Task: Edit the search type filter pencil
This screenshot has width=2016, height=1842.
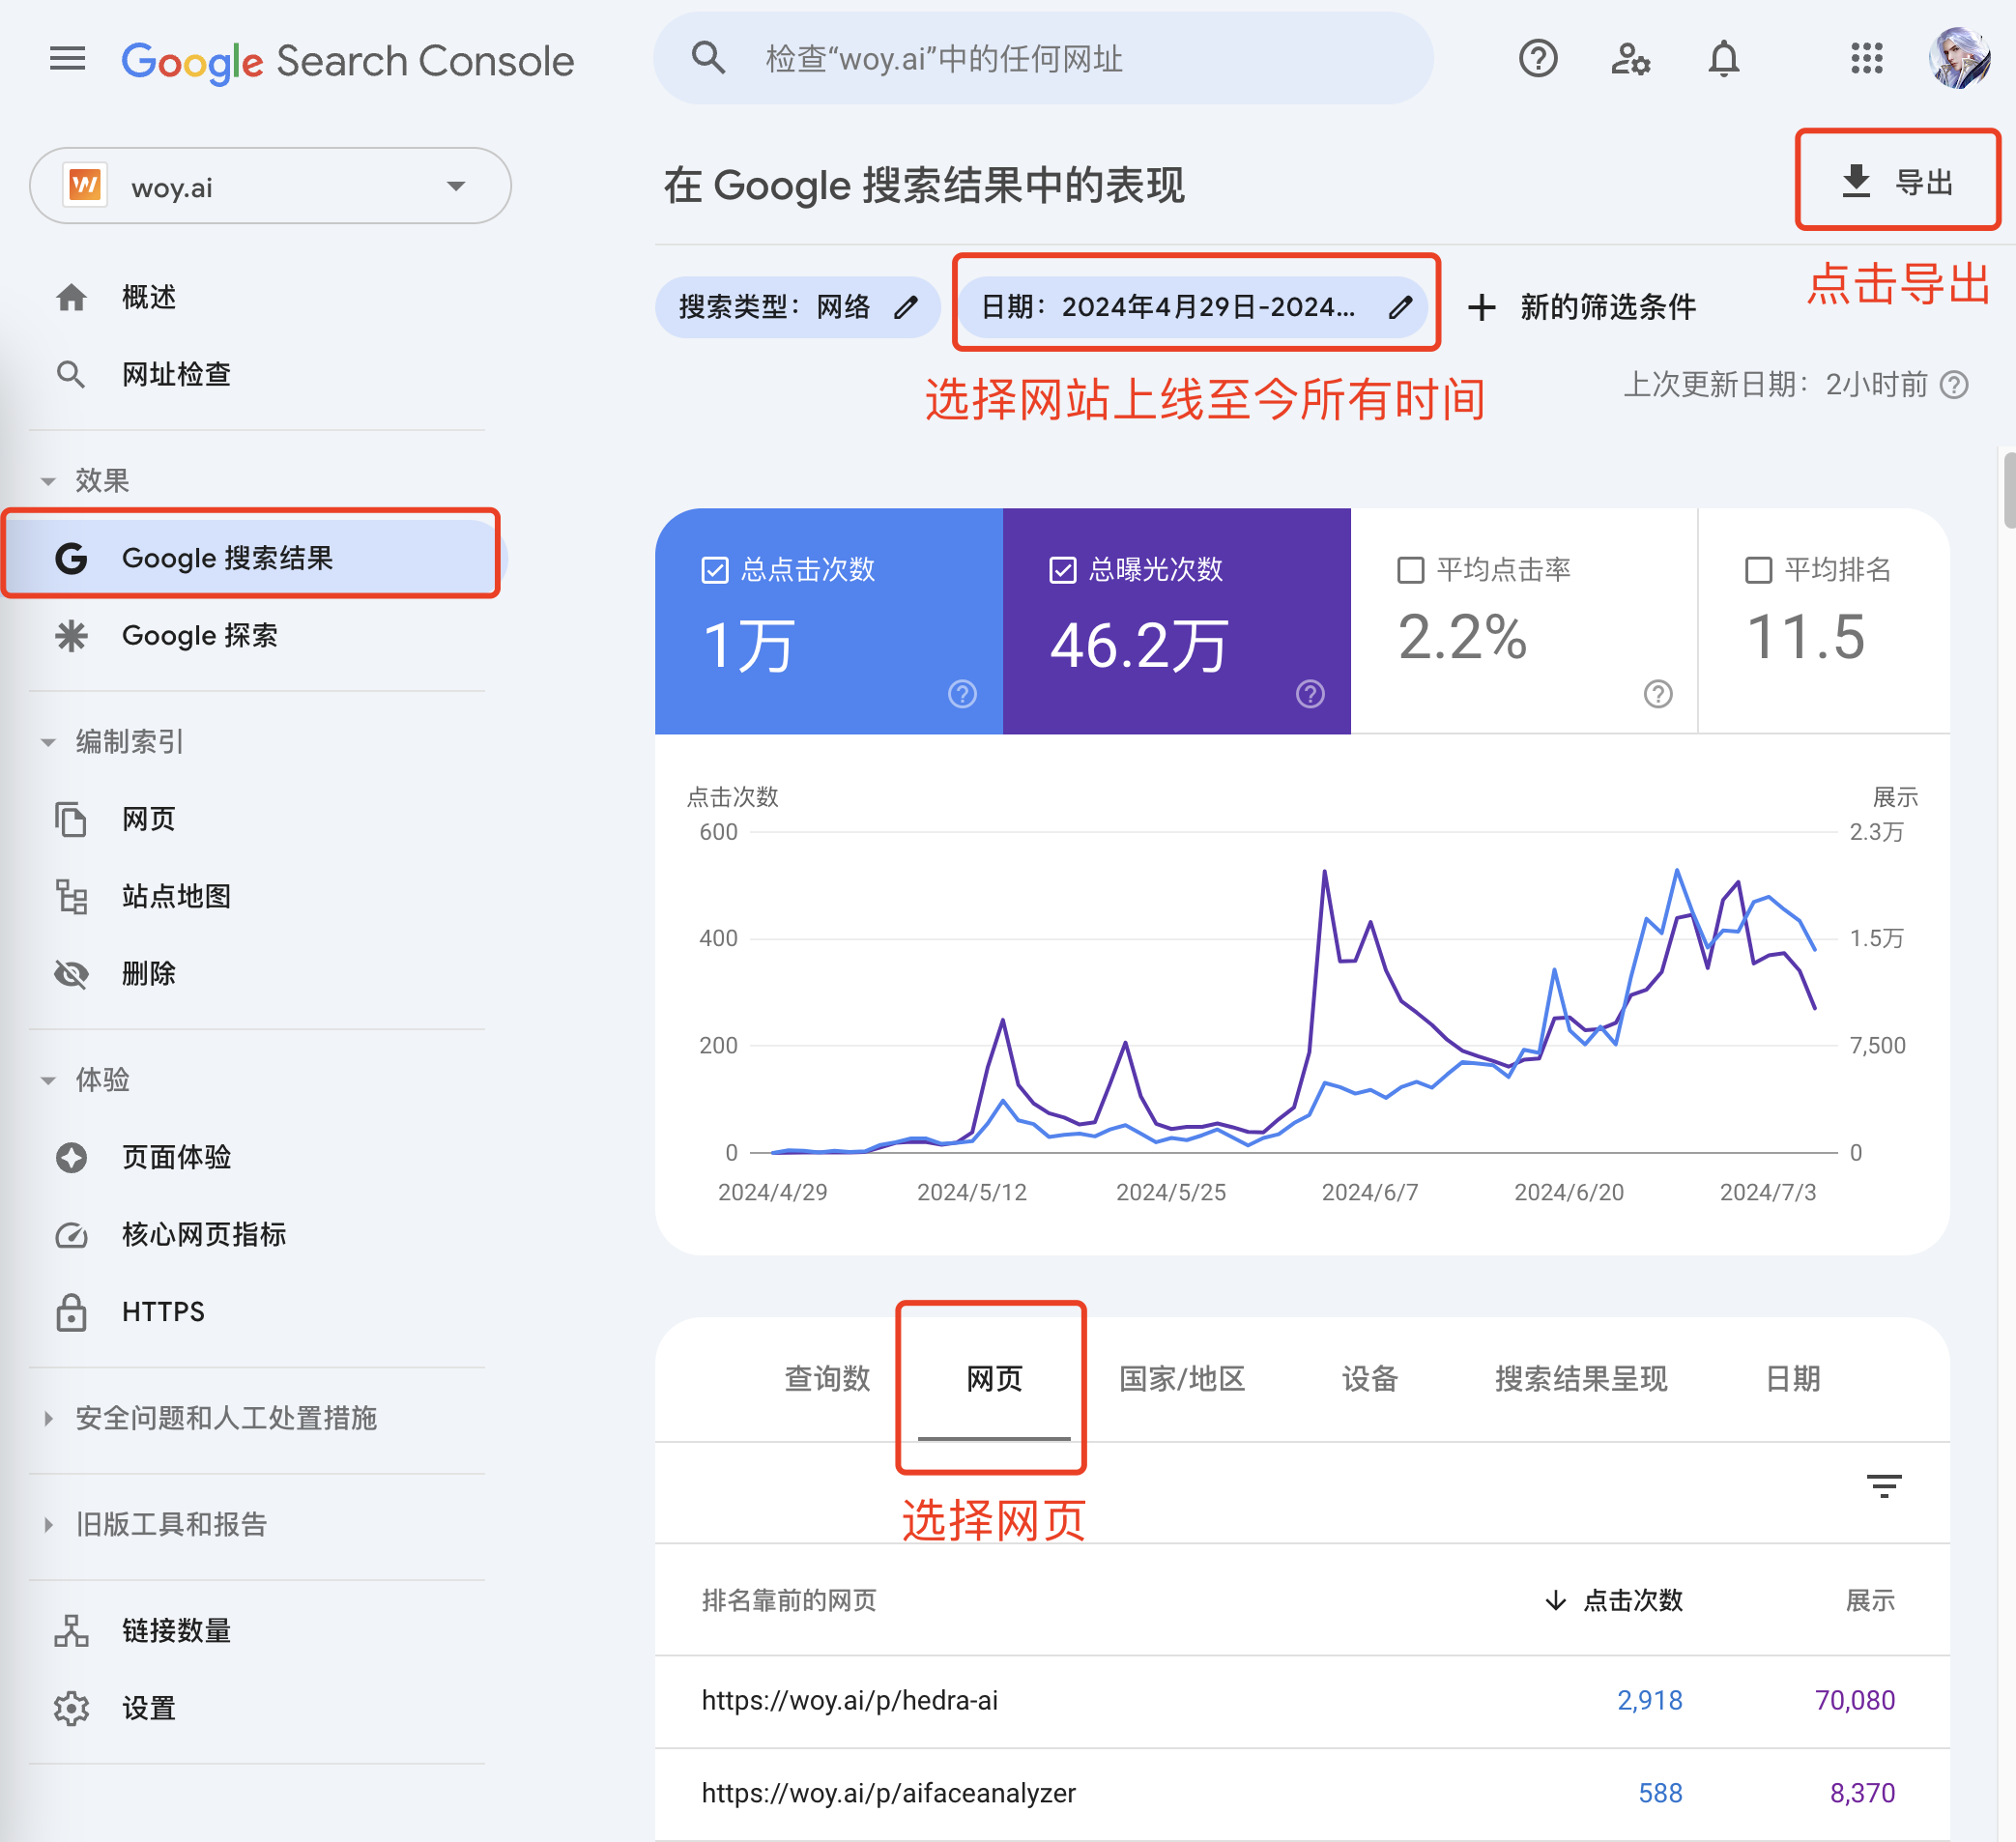Action: coord(905,307)
